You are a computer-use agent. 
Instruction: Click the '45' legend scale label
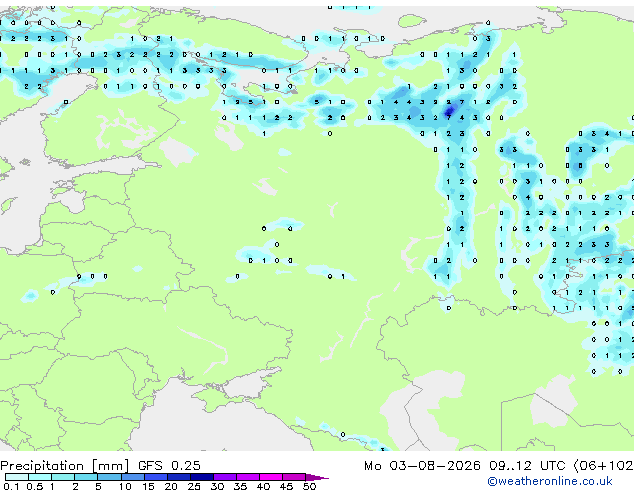[x=286, y=486]
